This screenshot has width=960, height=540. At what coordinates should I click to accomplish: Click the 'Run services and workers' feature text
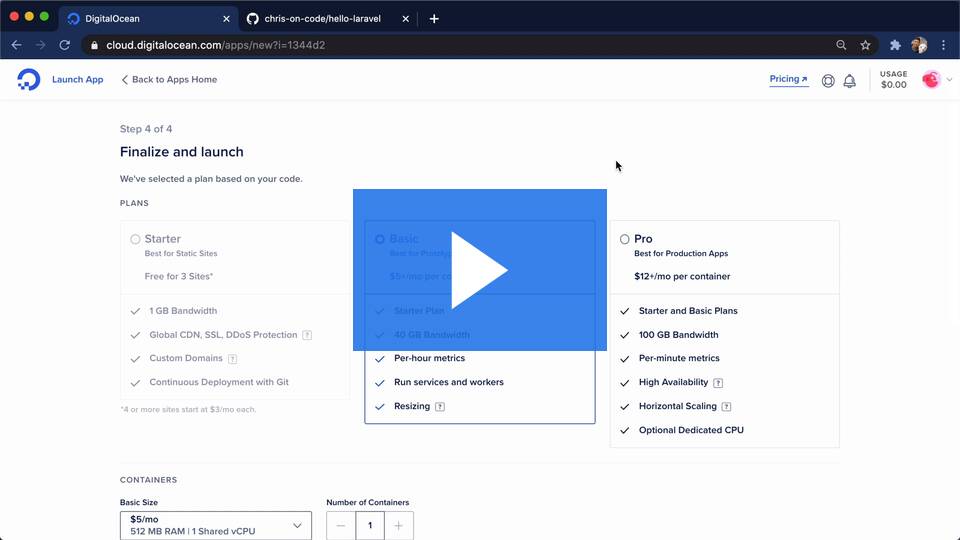point(449,382)
